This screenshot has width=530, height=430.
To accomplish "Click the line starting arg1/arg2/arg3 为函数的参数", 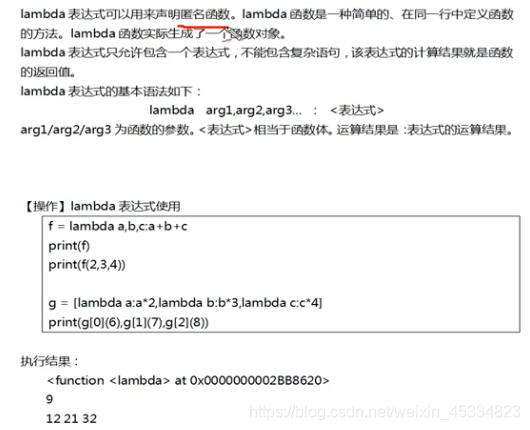I will pos(267,130).
